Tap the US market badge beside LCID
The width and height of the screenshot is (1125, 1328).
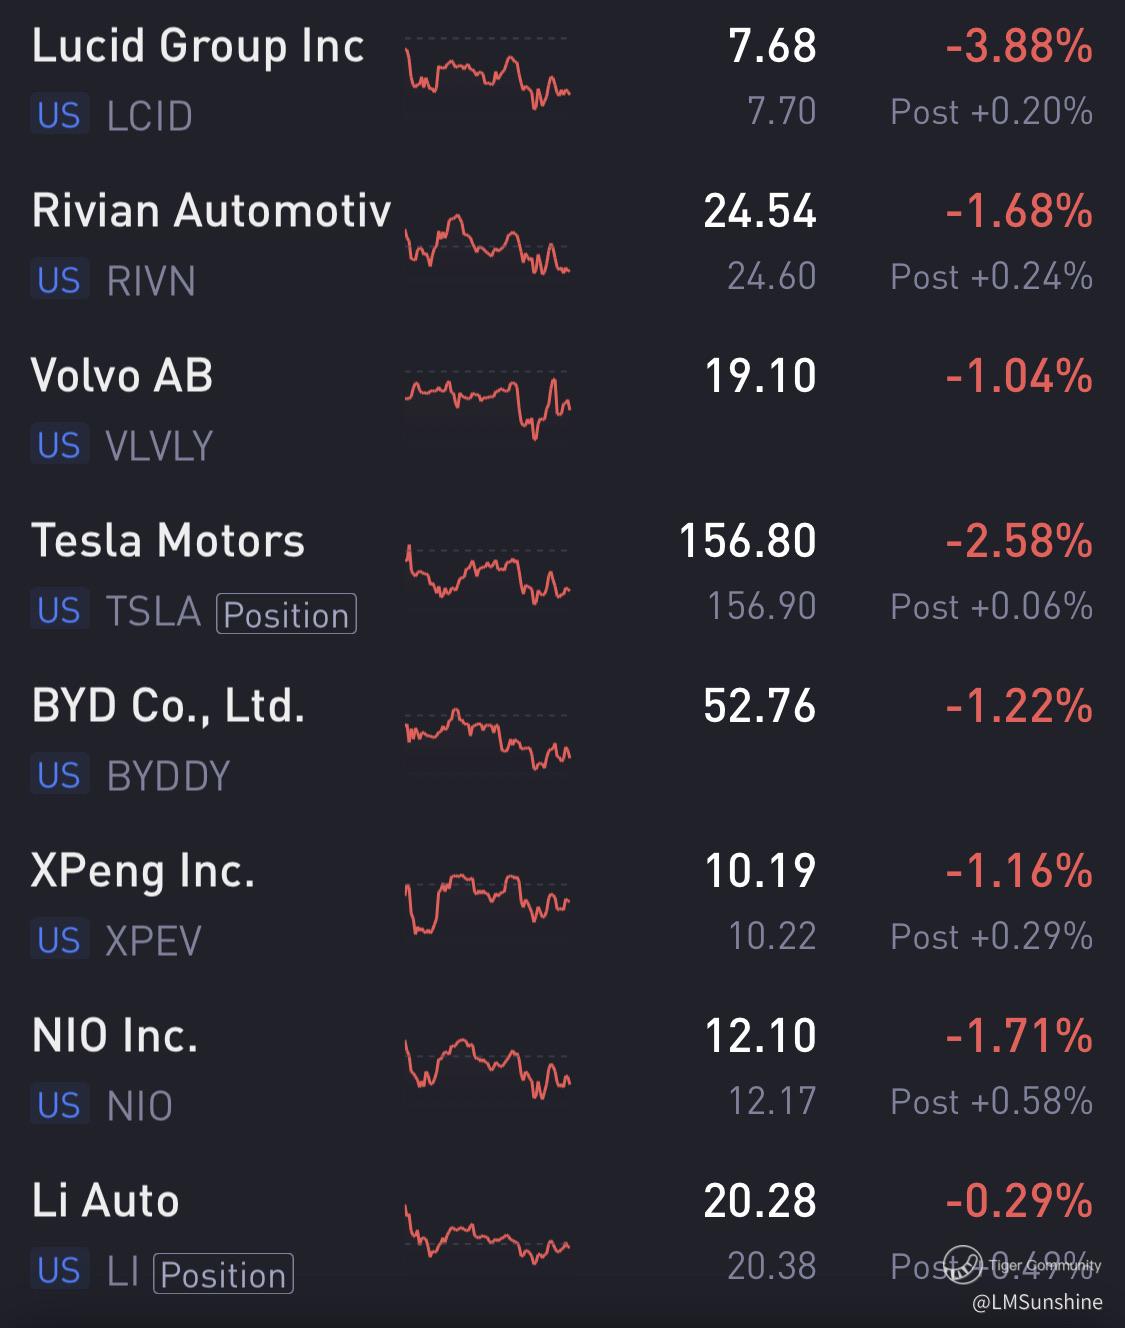[x=59, y=116]
